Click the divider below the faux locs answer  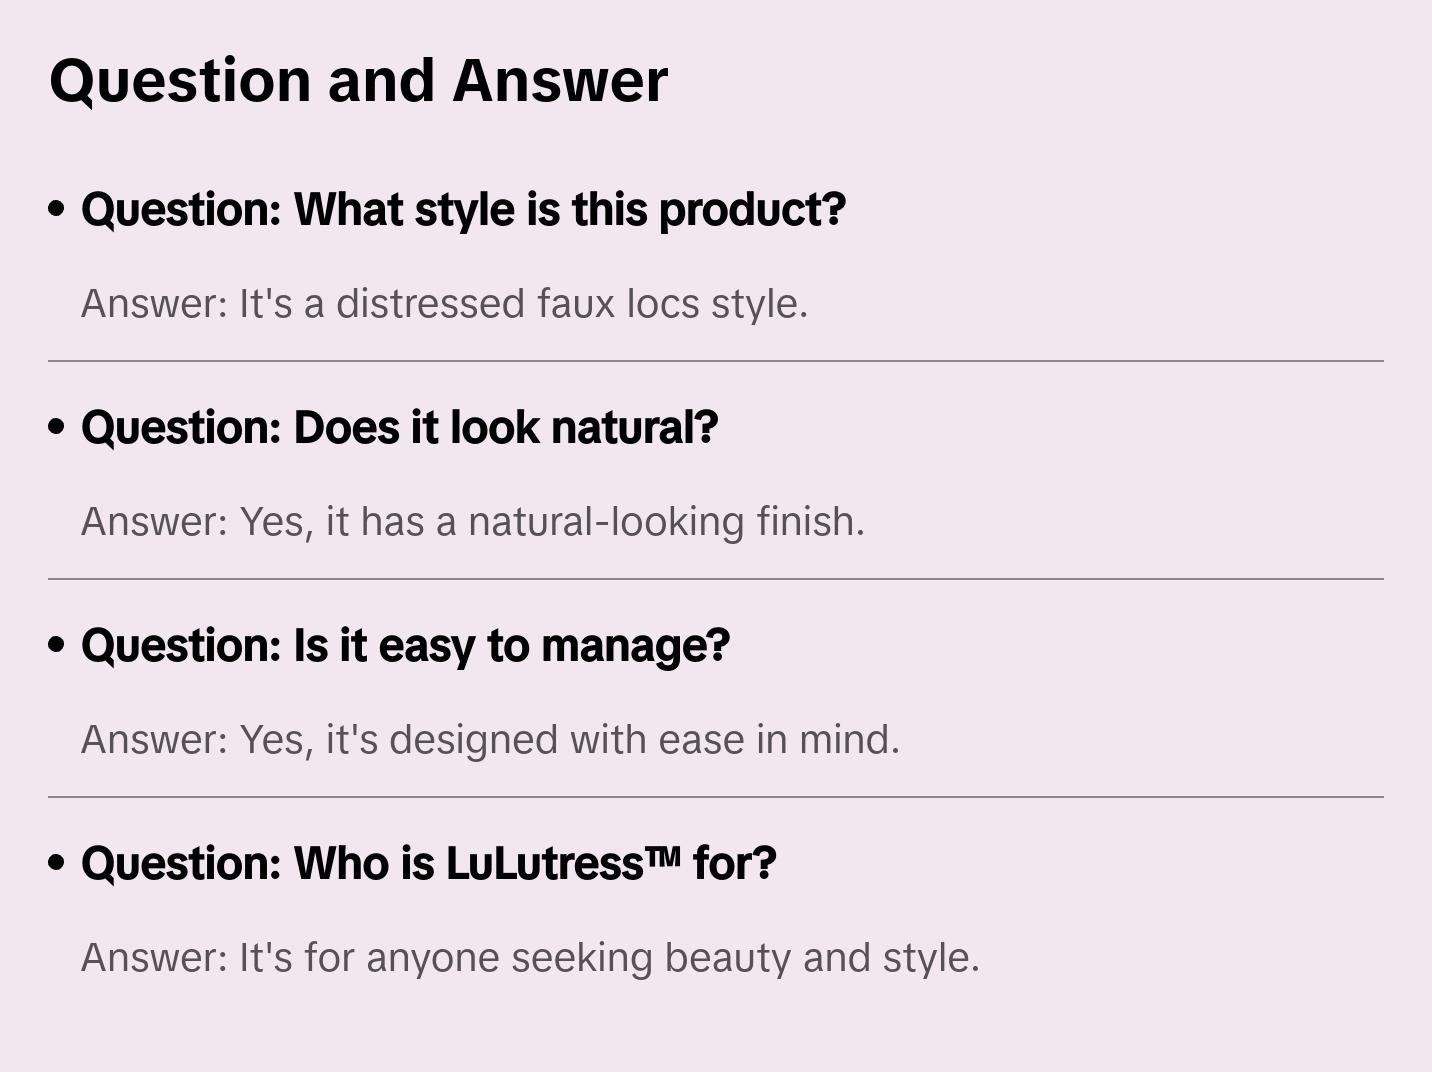coord(716,361)
